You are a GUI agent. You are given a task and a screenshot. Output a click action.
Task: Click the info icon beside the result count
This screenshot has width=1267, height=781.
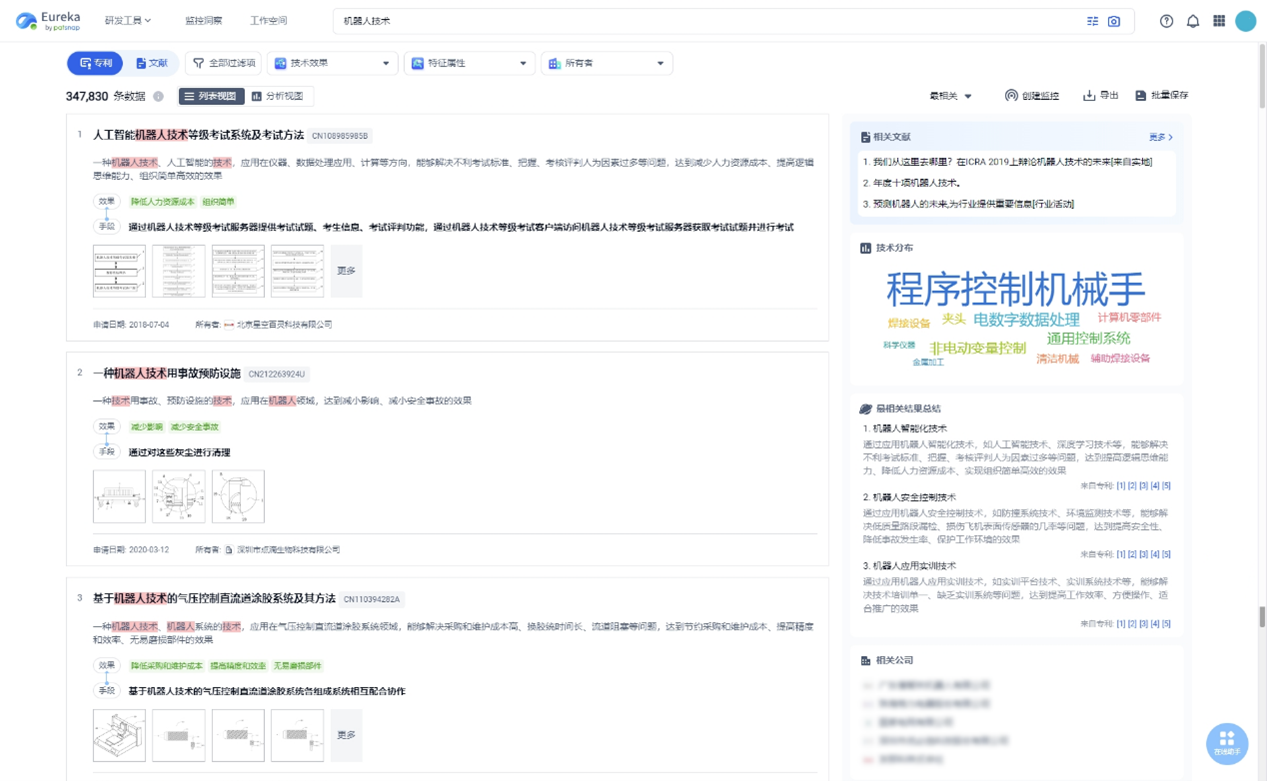point(158,97)
